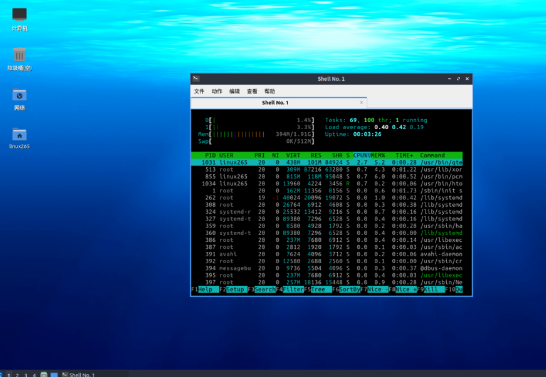546x377 pixels.
Task: Select process row PID 262
Action: (x=327, y=198)
